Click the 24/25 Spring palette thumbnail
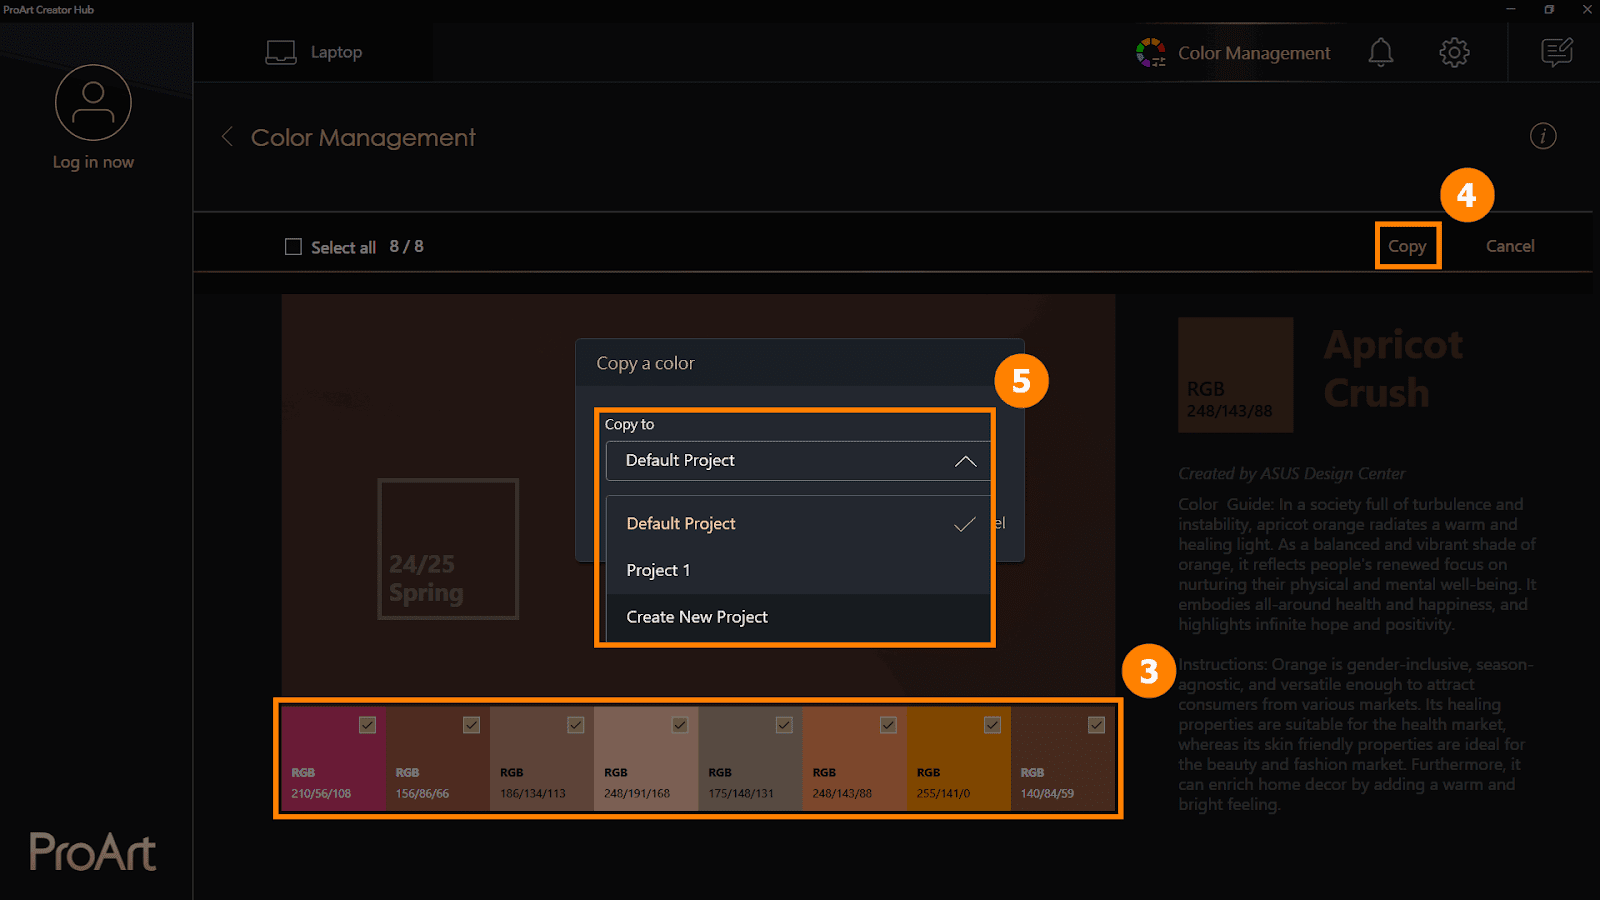The image size is (1600, 900). 448,549
